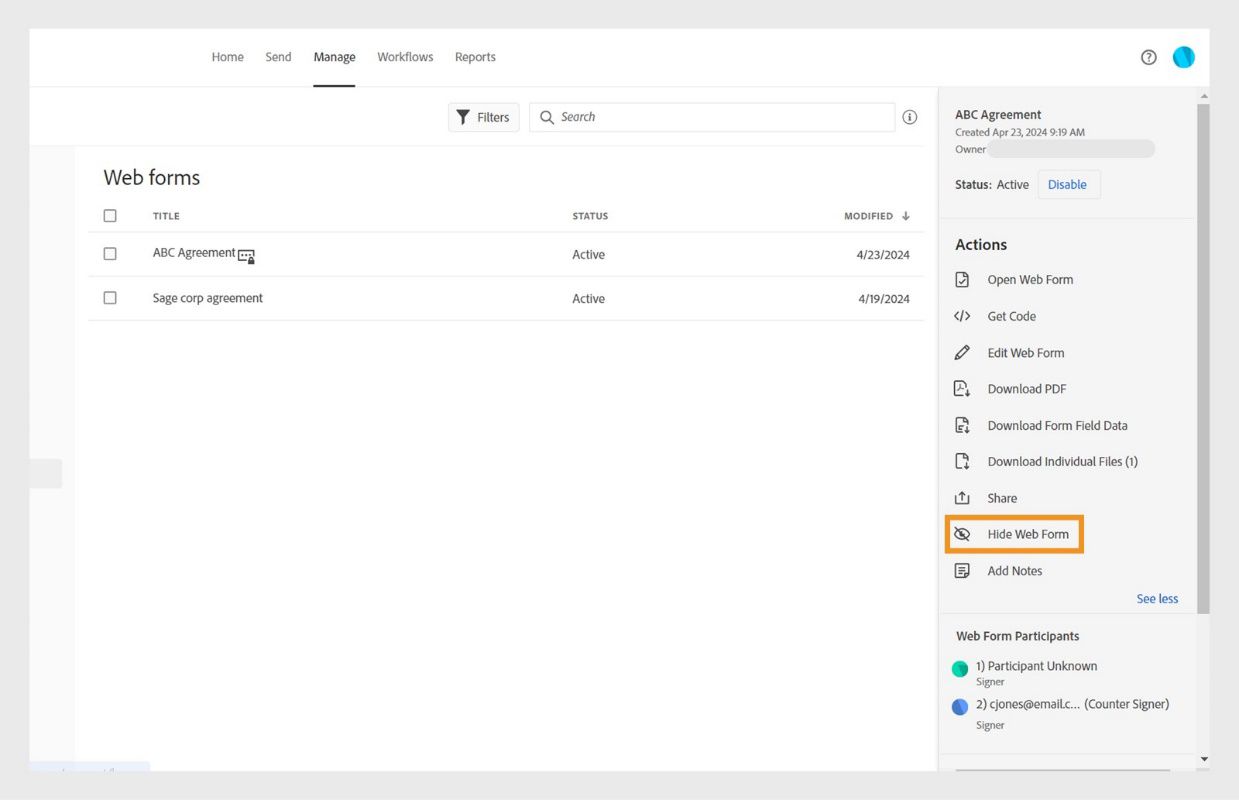Screen dimensions: 1239x800
Task: Open the user profile avatar
Action: point(1183,57)
